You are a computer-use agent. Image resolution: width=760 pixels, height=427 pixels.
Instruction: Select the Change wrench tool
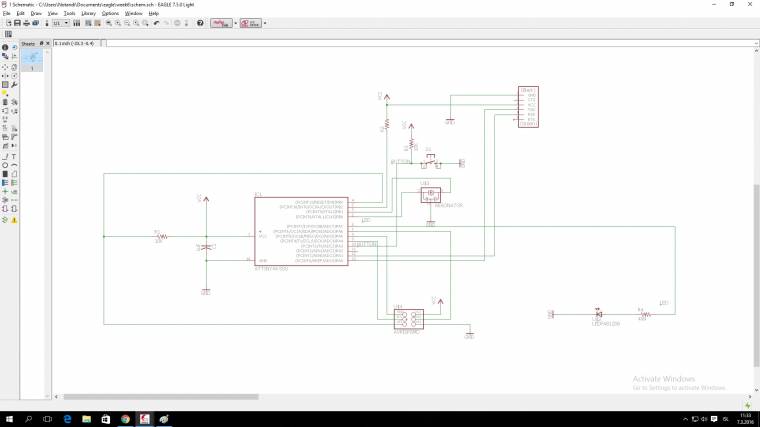pyautogui.click(x=14, y=85)
